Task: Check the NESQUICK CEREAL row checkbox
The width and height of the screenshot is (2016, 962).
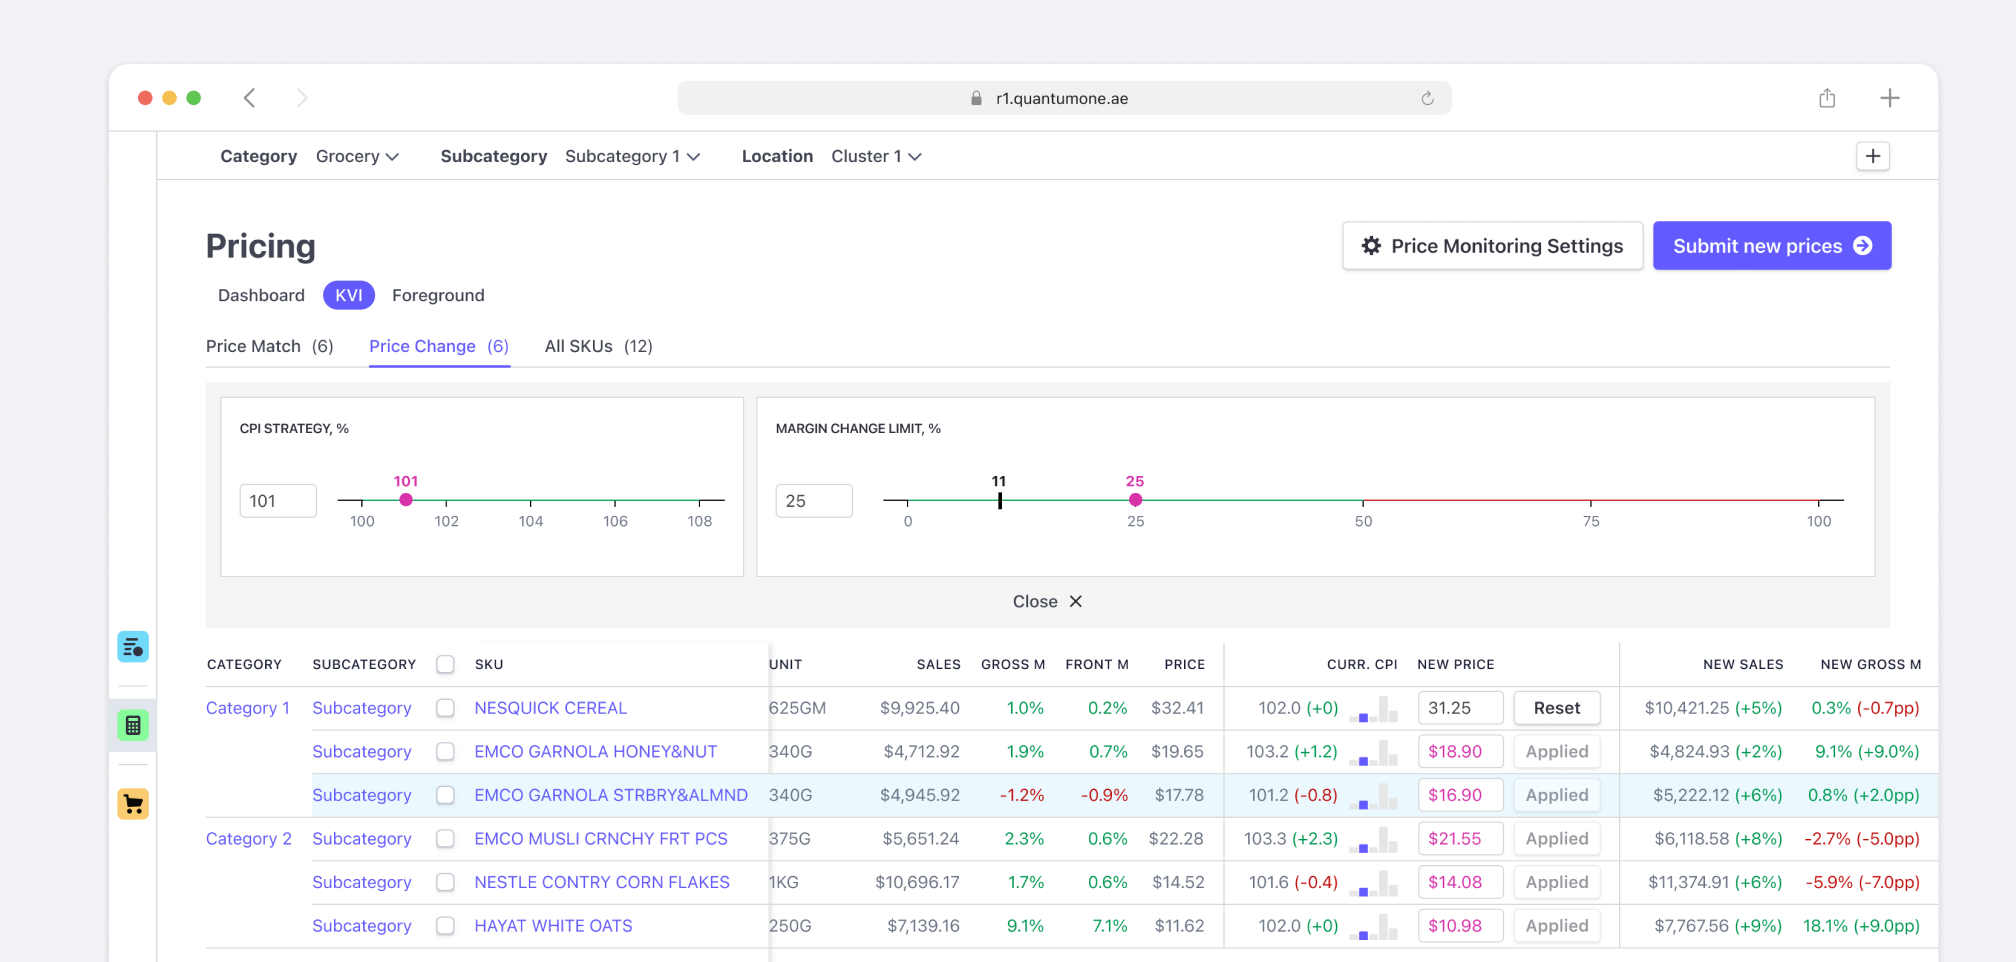Action: coord(446,708)
